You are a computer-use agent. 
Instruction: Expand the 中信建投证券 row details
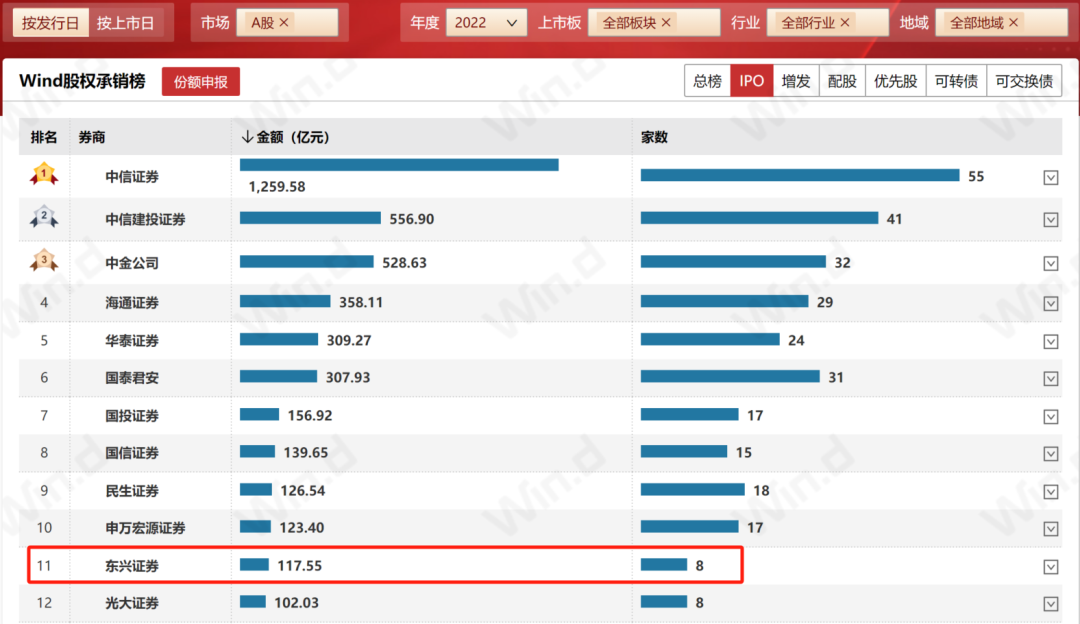click(1050, 220)
